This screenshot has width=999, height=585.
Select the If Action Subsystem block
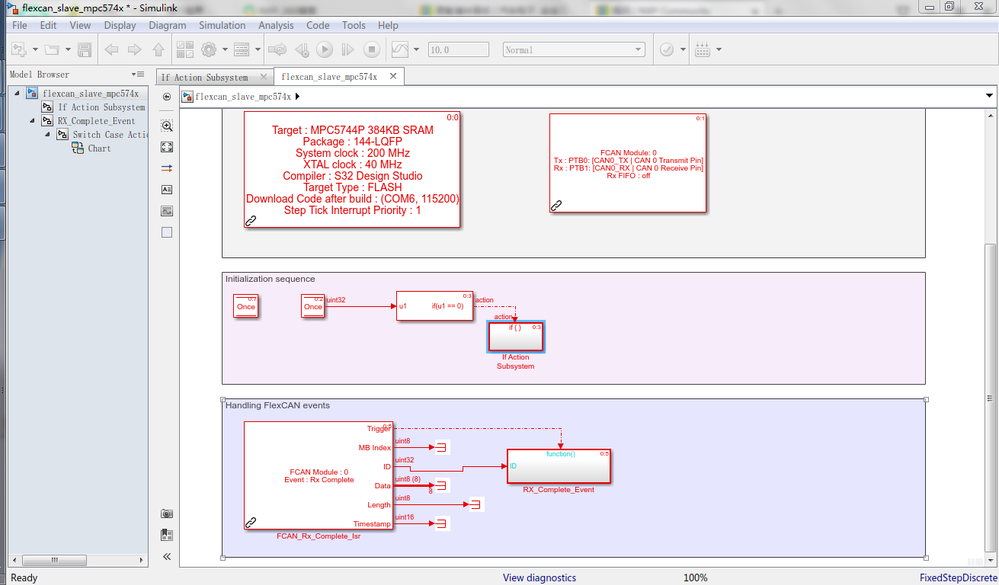click(516, 337)
